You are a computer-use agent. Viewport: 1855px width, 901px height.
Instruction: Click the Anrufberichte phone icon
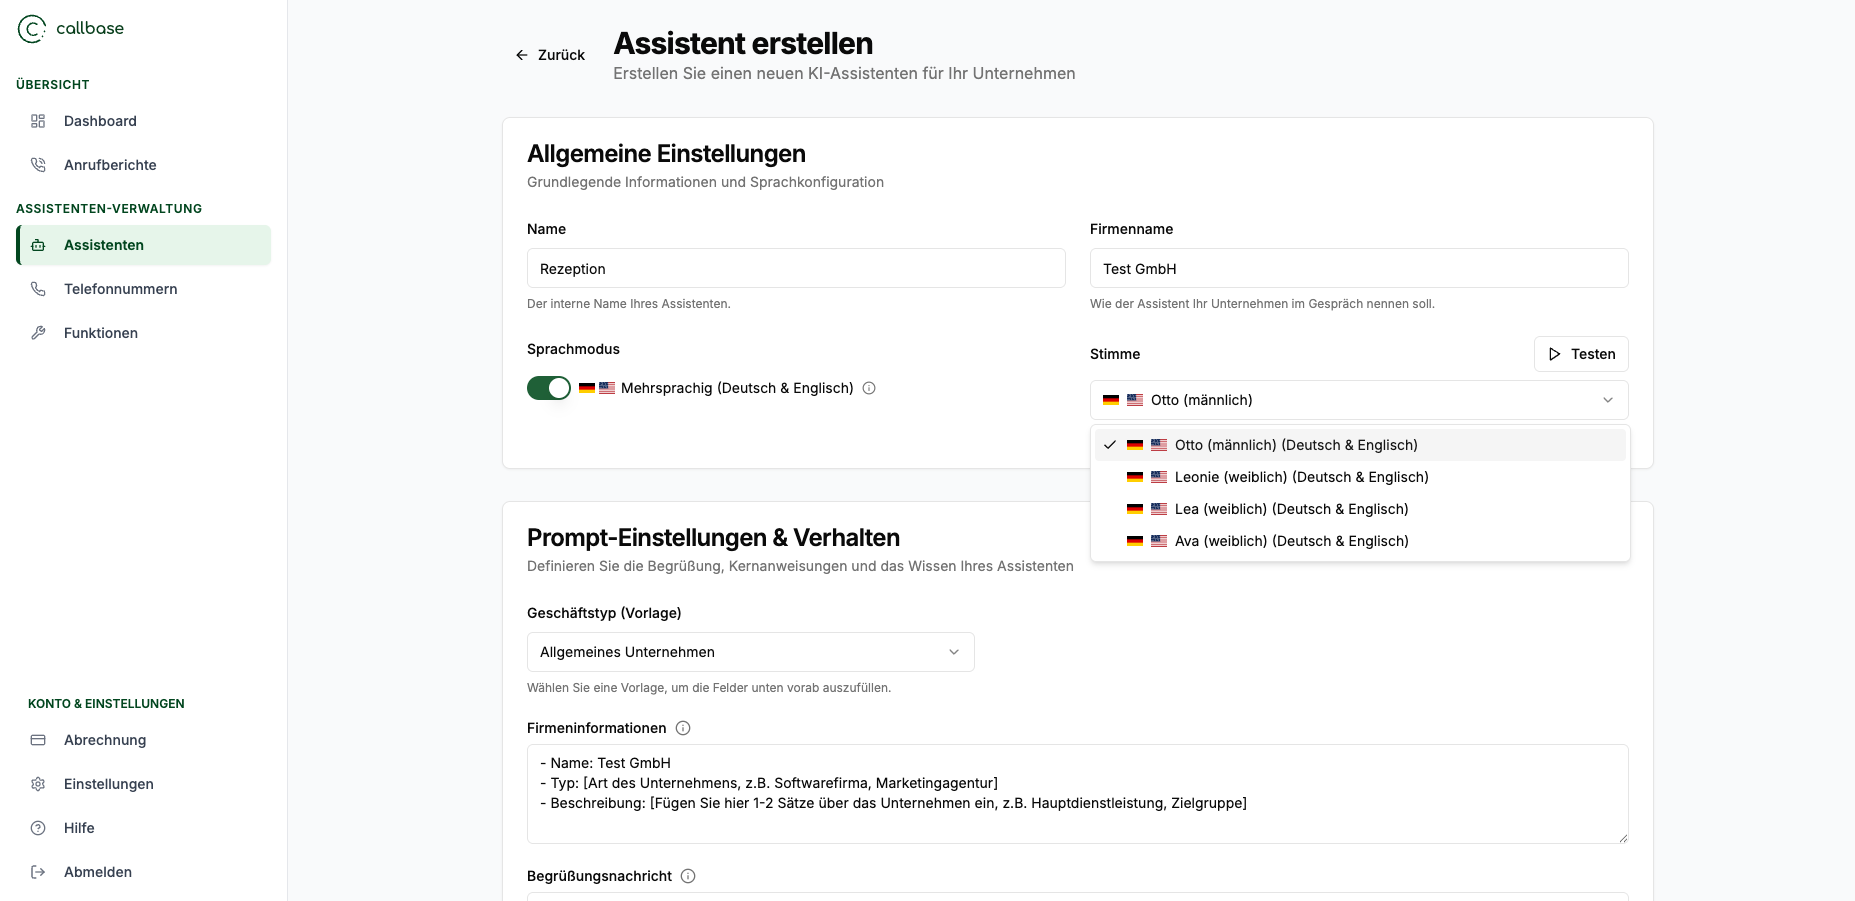(x=38, y=165)
